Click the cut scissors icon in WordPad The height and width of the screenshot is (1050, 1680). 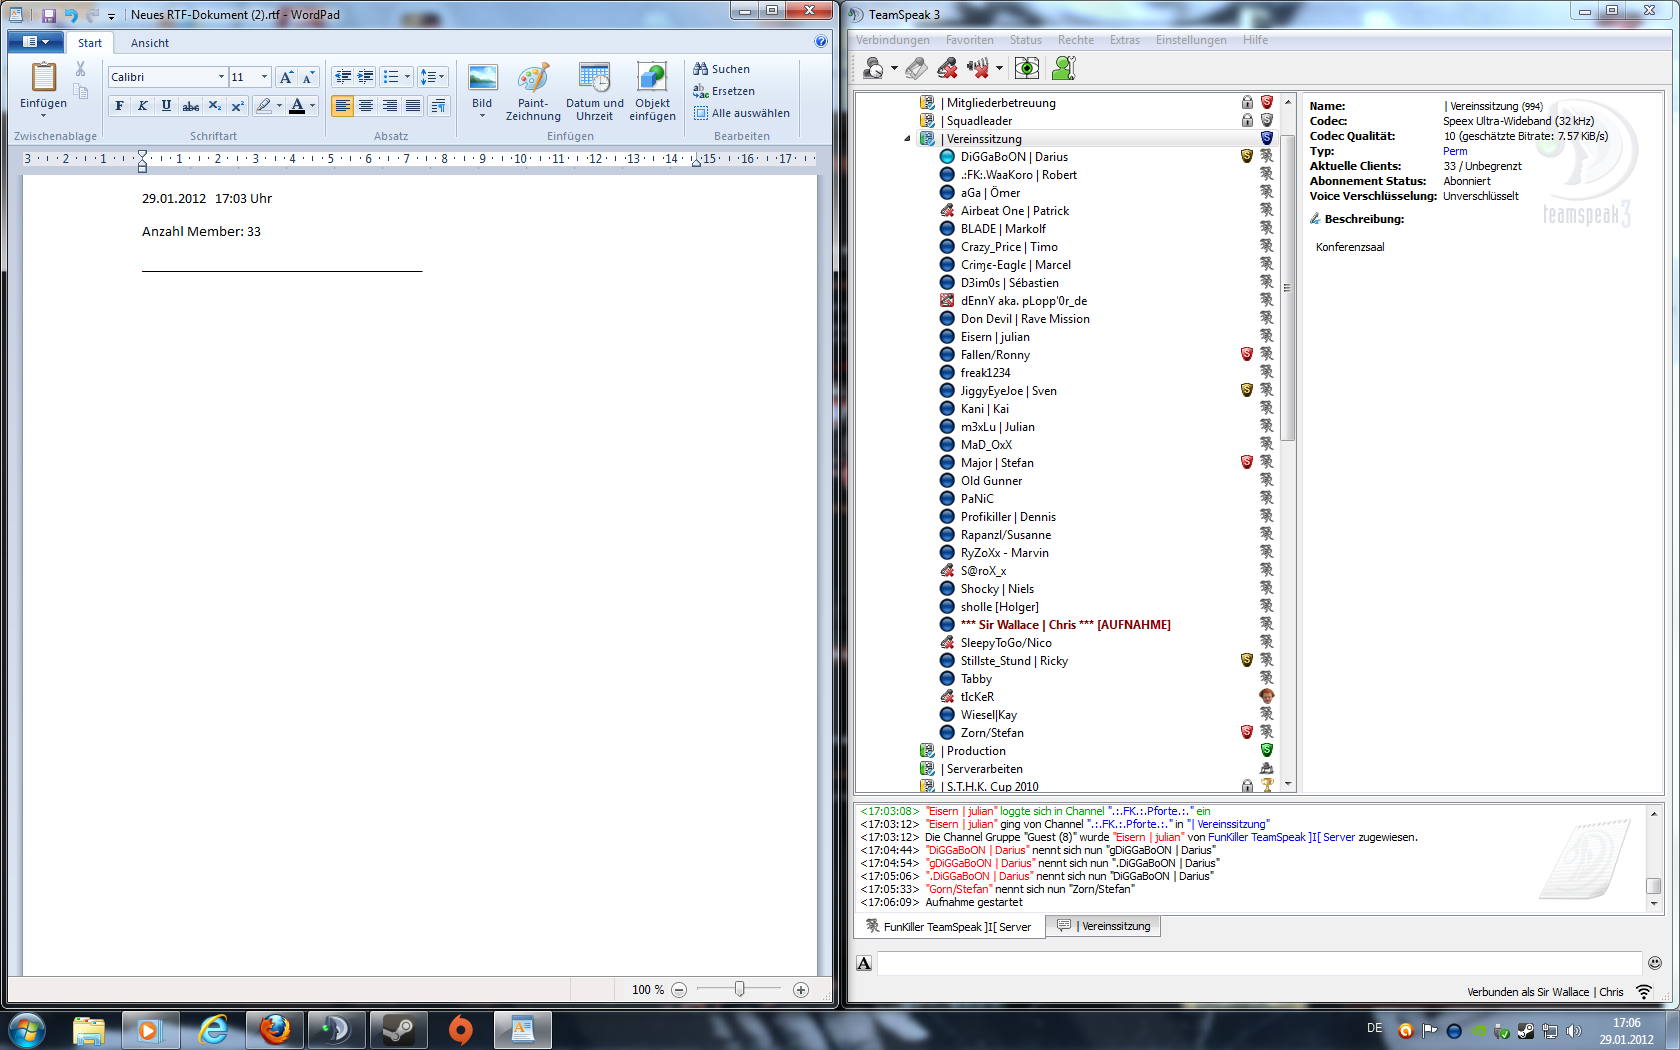(81, 70)
